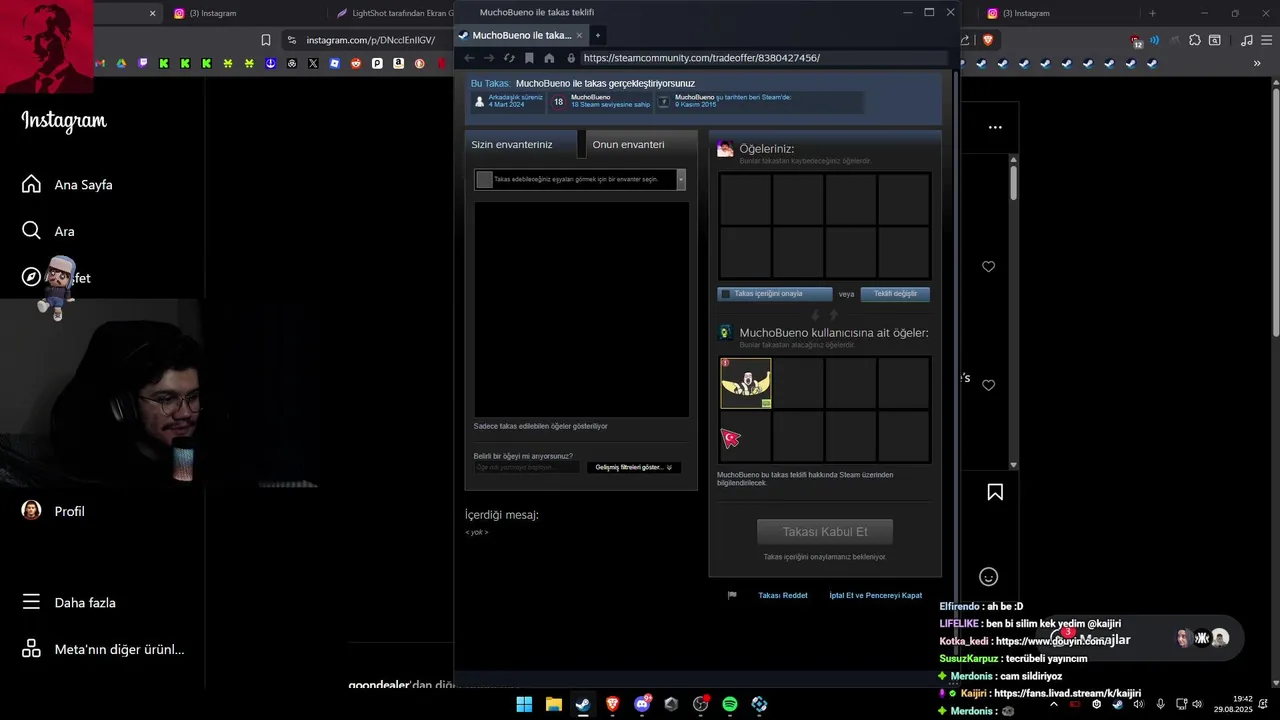The image size is (1280, 720).
Task: Open the emoji picker in Instagram comments
Action: (x=988, y=577)
